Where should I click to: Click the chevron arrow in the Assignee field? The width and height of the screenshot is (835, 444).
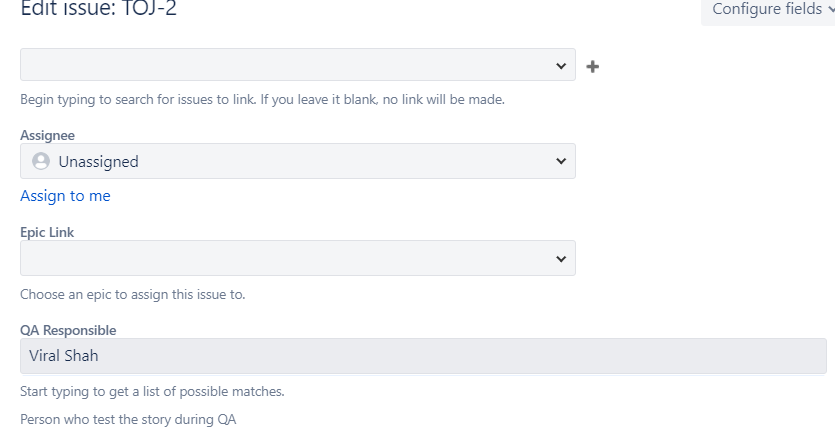[560, 161]
